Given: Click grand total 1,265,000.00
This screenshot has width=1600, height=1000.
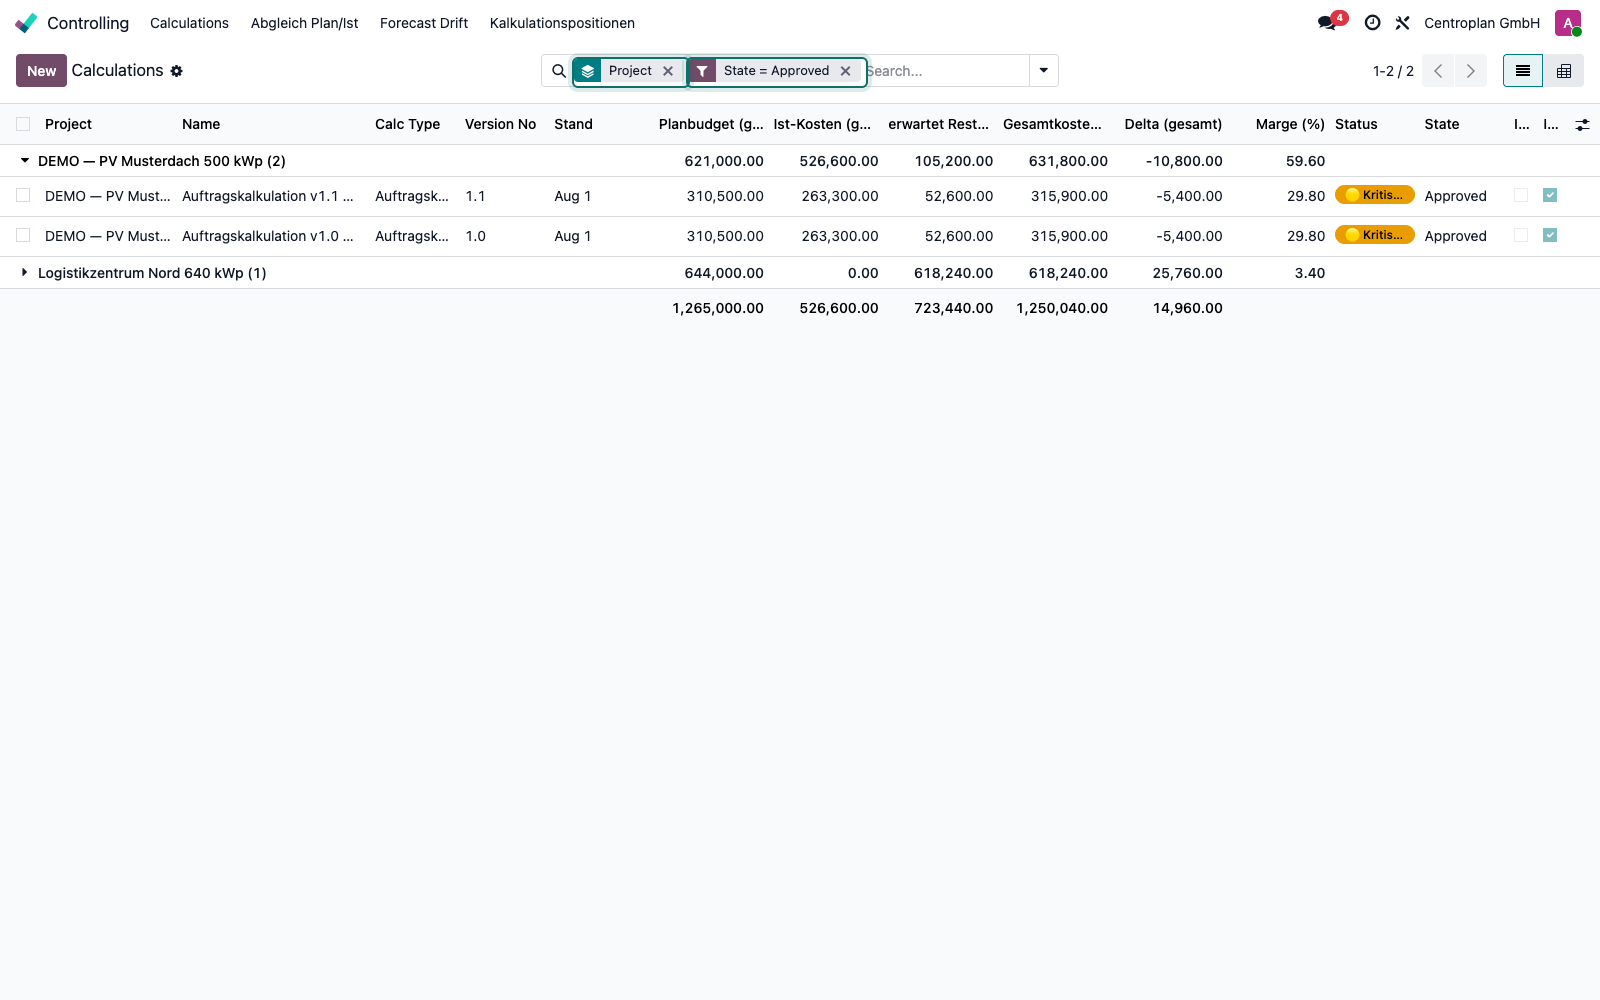Looking at the screenshot, I should tap(718, 308).
